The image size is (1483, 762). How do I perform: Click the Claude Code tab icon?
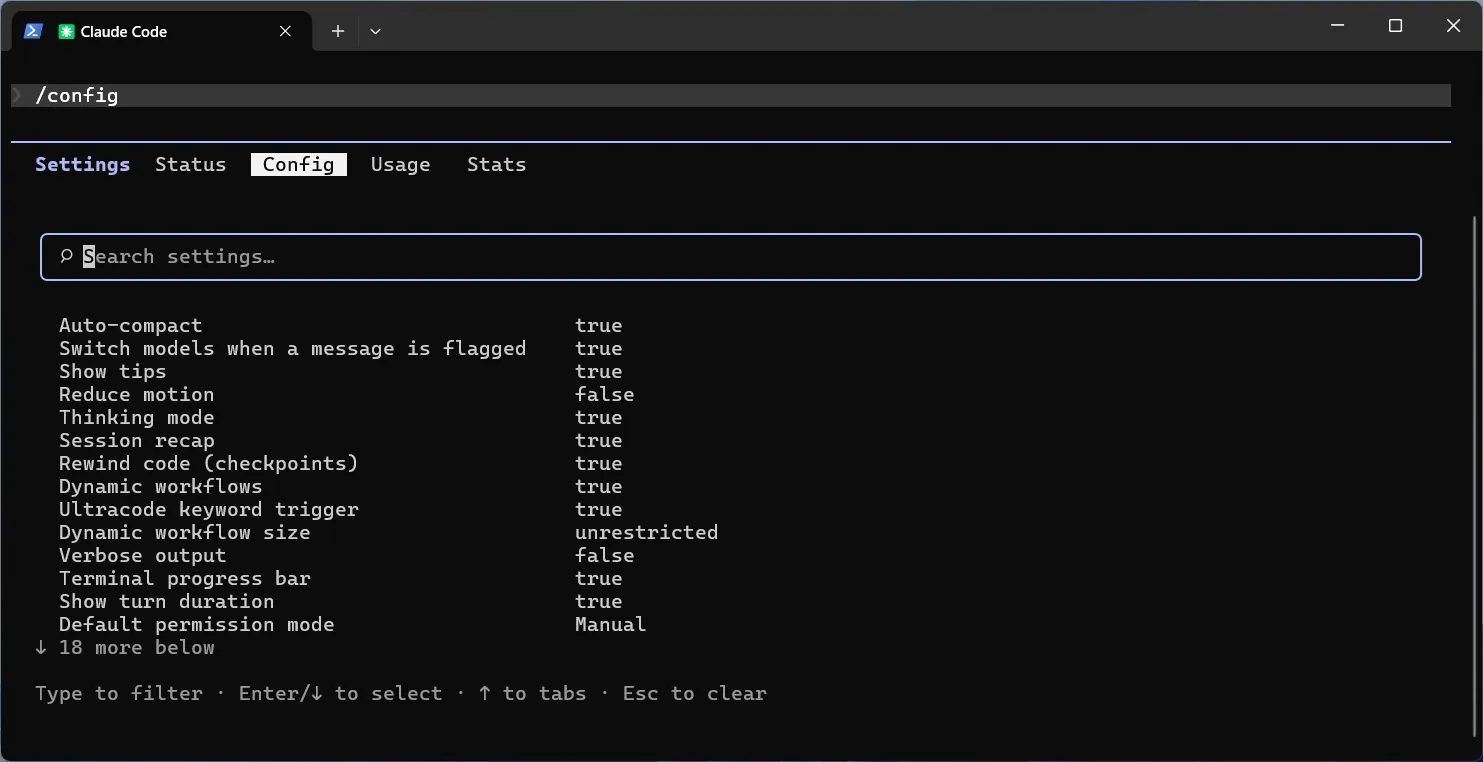pyautogui.click(x=66, y=31)
